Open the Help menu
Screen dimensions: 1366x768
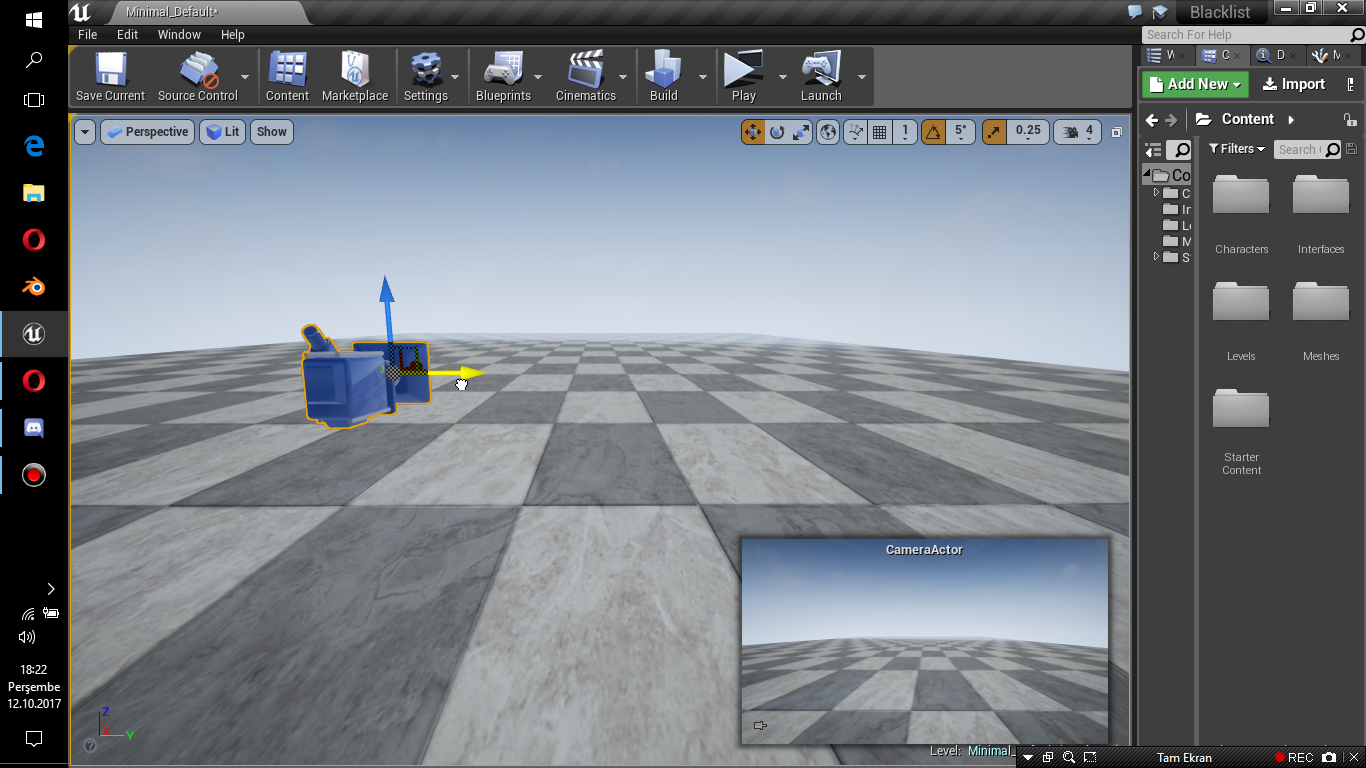tap(232, 34)
